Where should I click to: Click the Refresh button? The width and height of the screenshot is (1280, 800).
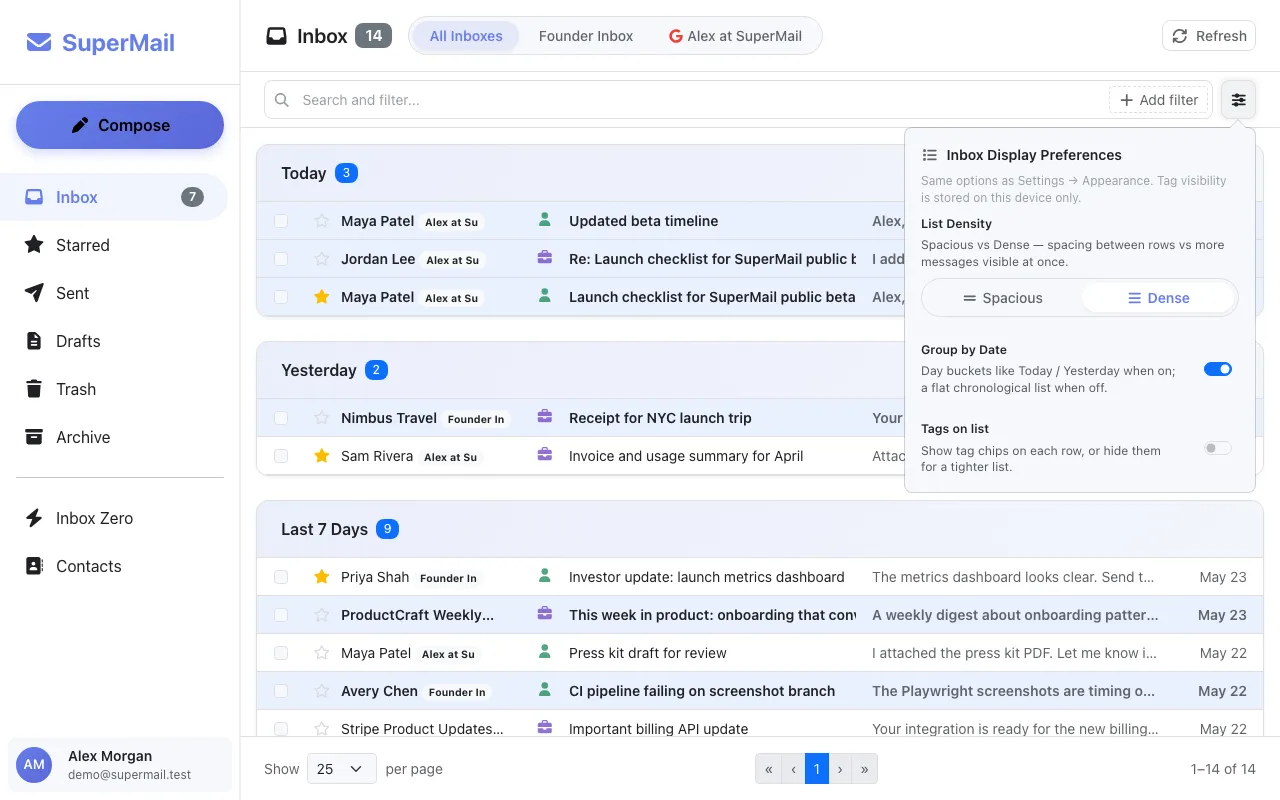pyautogui.click(x=1209, y=36)
